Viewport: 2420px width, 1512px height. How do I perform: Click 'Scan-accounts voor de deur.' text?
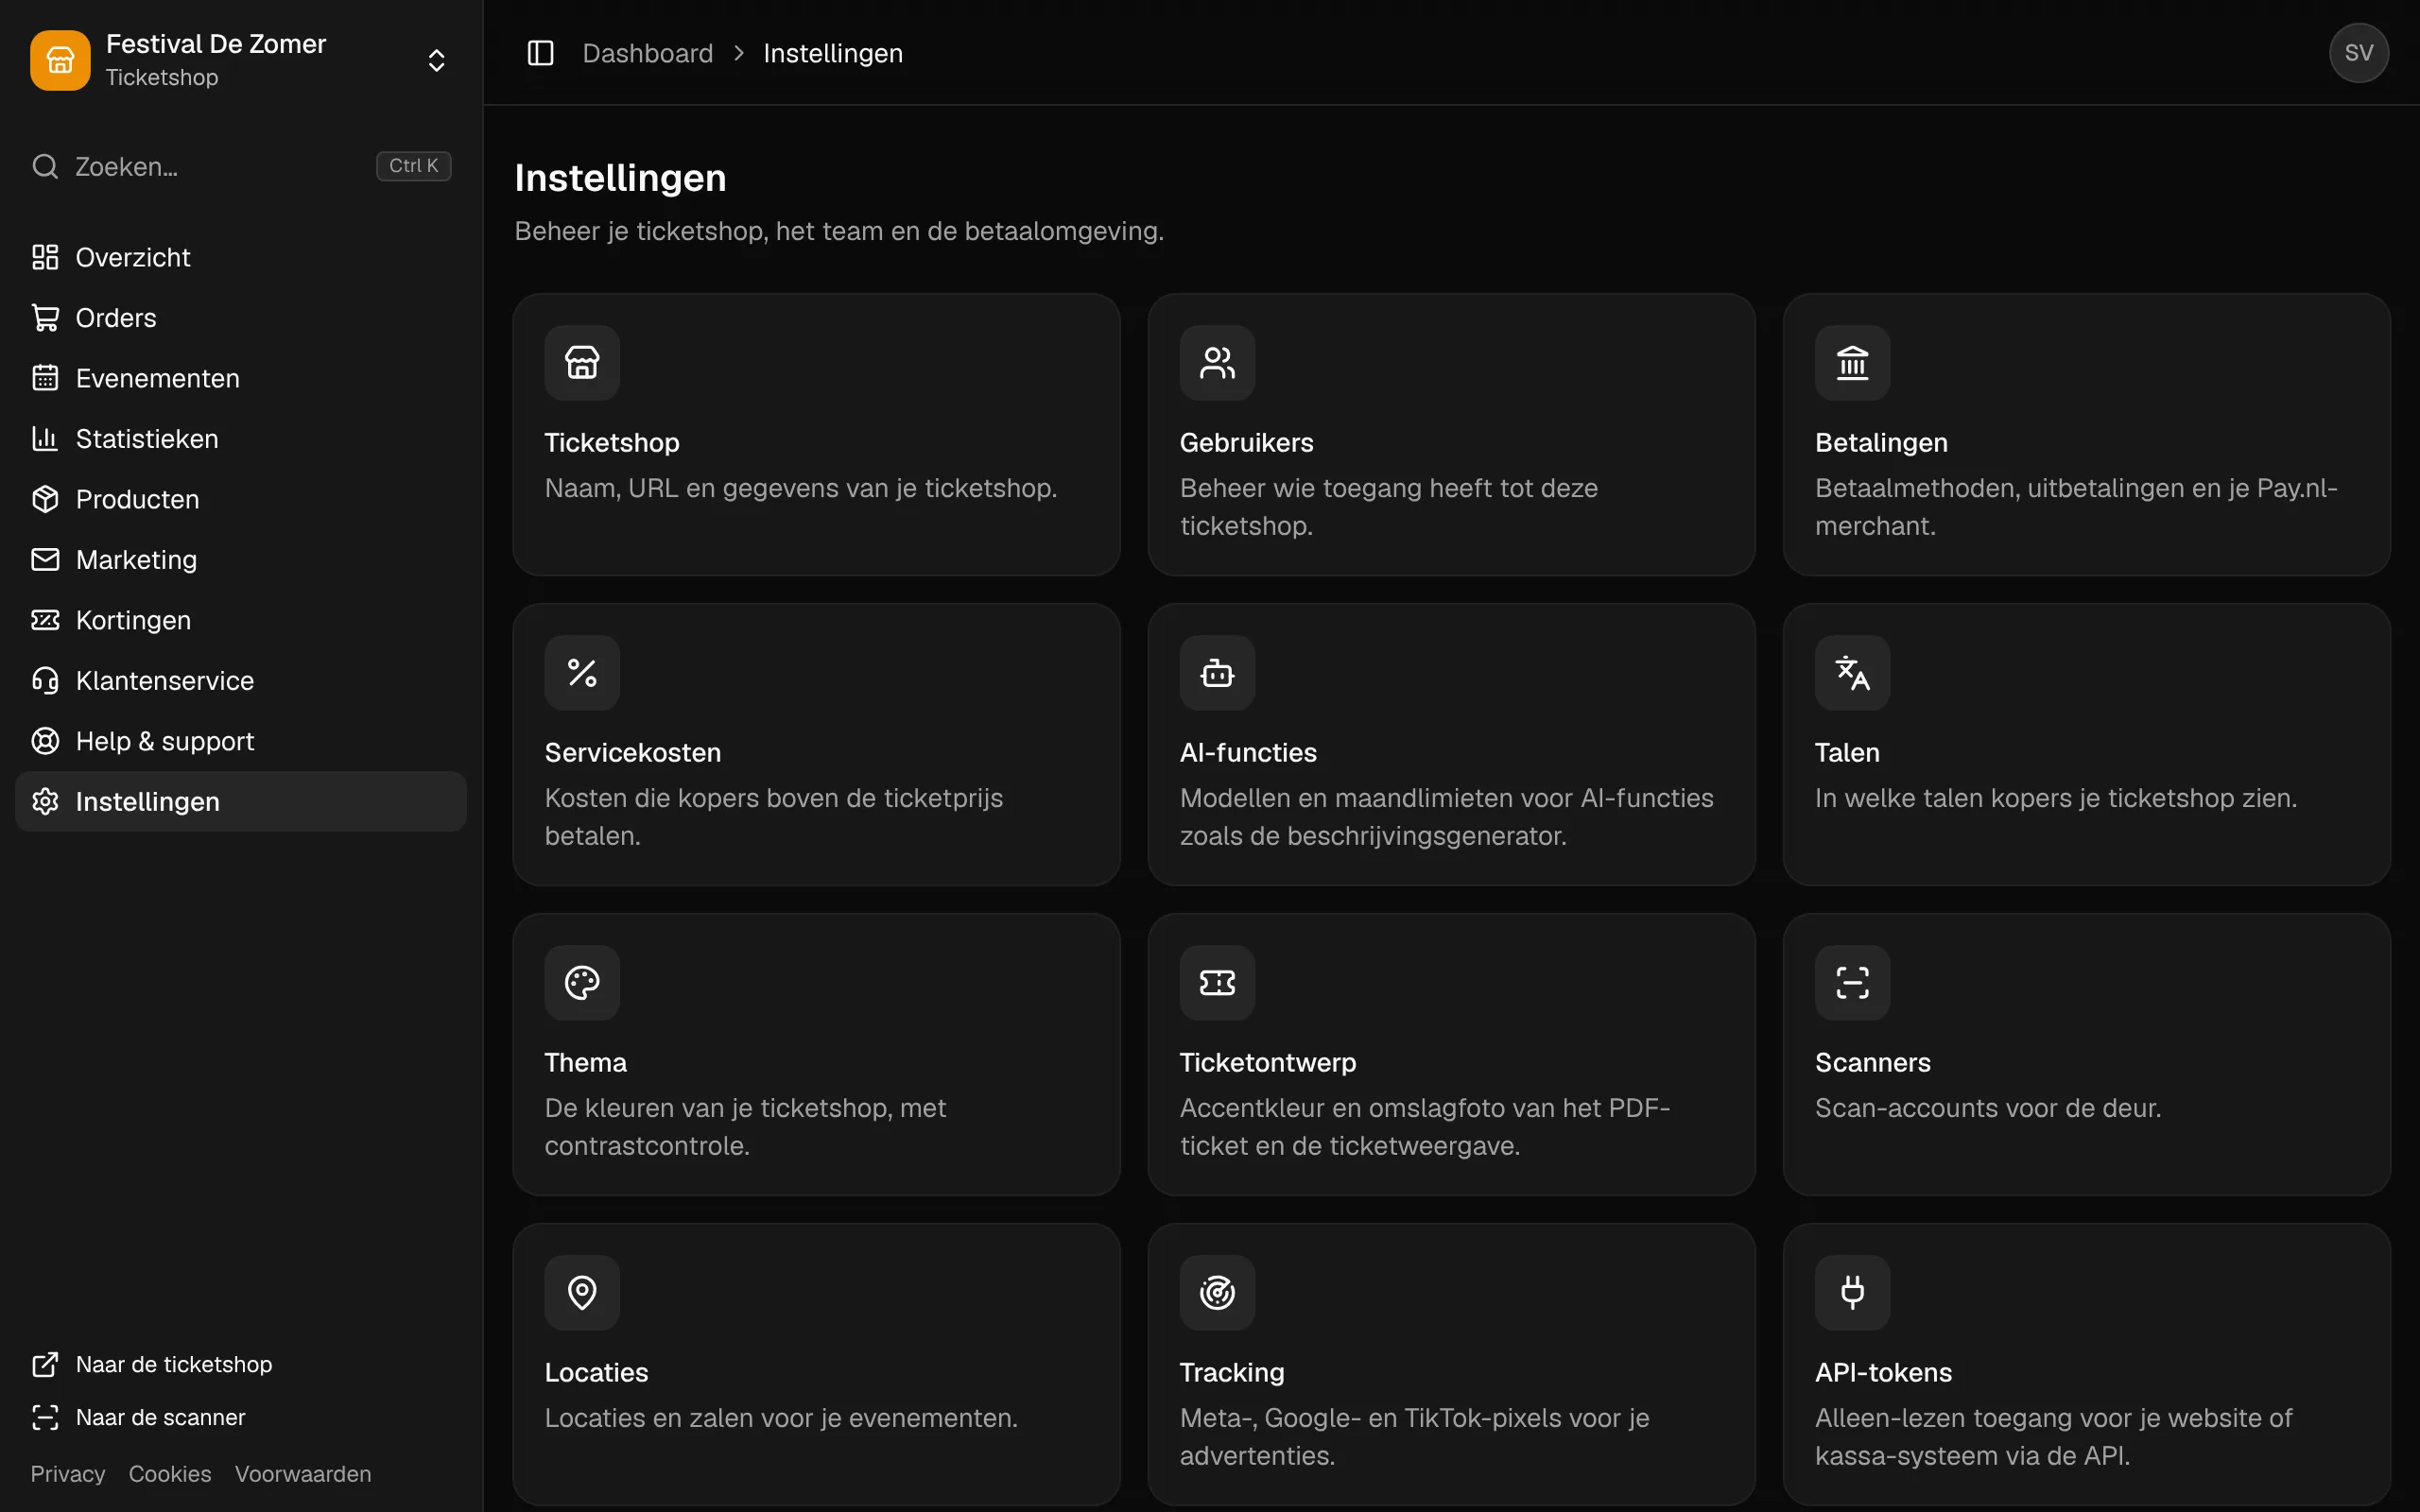coord(1988,1108)
